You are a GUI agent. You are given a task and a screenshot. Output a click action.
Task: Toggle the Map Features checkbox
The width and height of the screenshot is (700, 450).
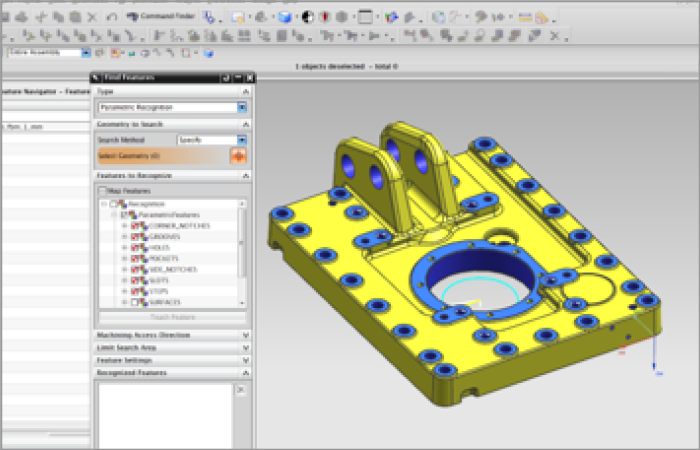point(102,191)
